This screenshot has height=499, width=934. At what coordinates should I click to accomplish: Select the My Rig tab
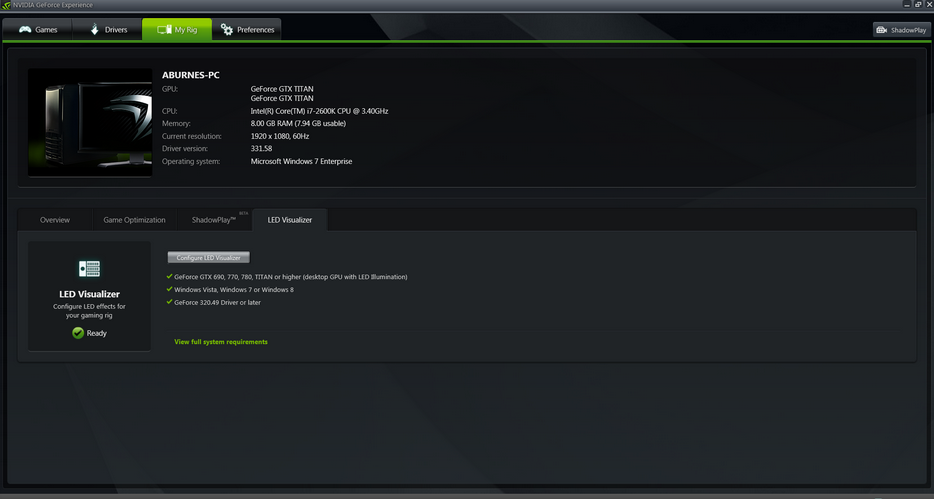[x=177, y=29]
